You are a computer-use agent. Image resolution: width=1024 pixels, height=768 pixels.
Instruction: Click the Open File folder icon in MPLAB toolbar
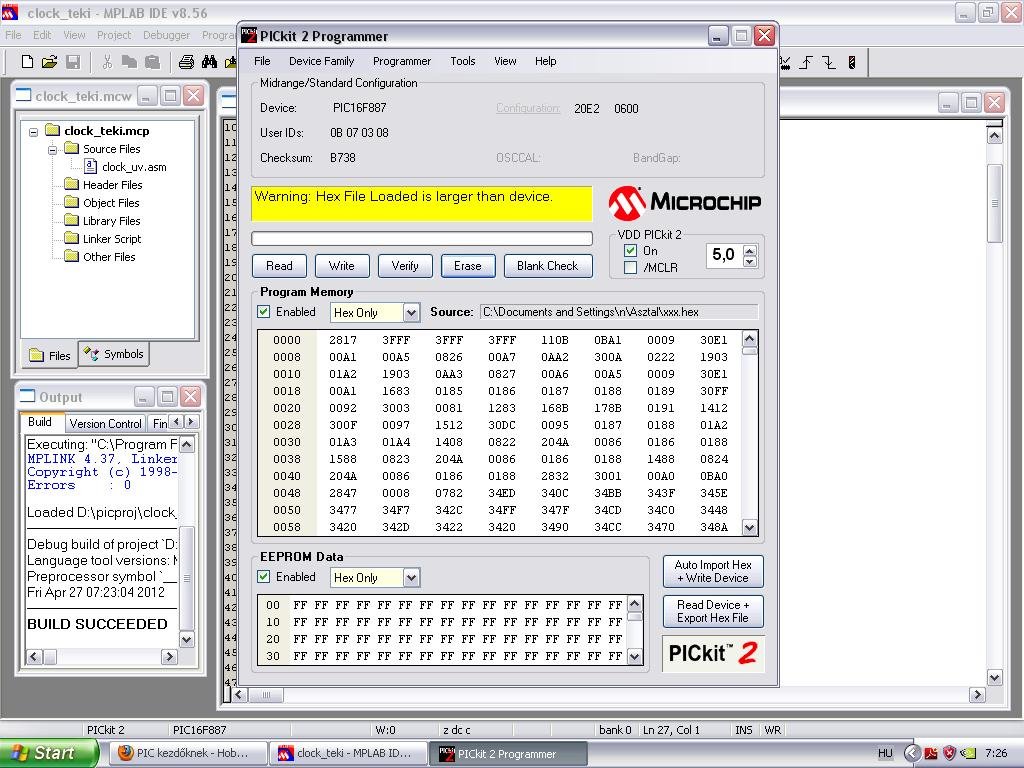49,62
